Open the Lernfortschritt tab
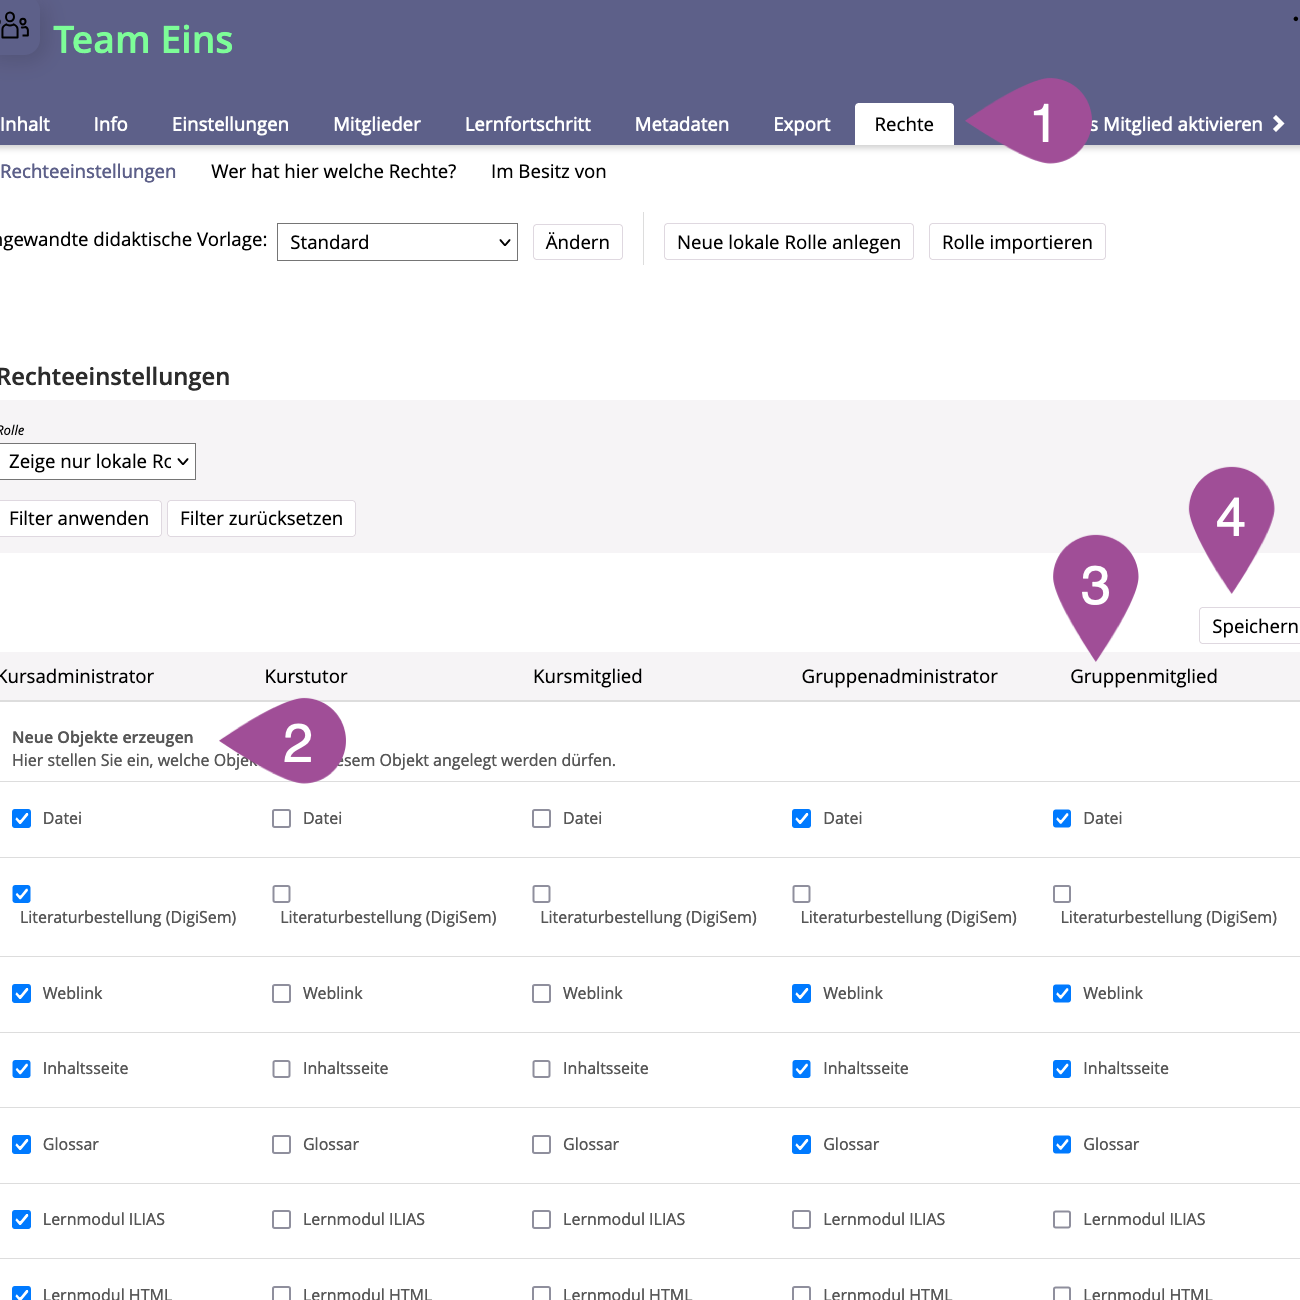The height and width of the screenshot is (1300, 1300). [x=527, y=124]
